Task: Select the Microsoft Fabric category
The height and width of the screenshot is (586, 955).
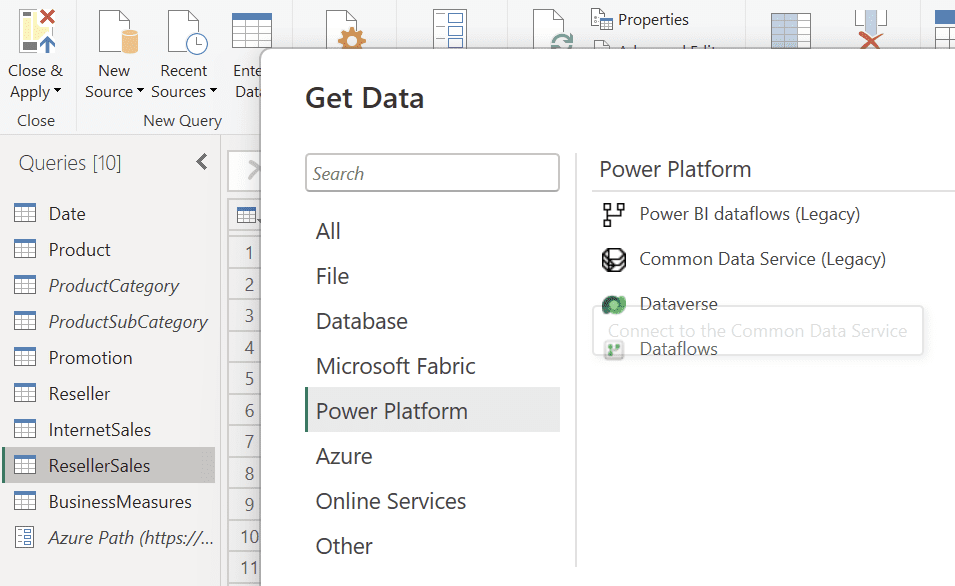Action: pos(396,366)
